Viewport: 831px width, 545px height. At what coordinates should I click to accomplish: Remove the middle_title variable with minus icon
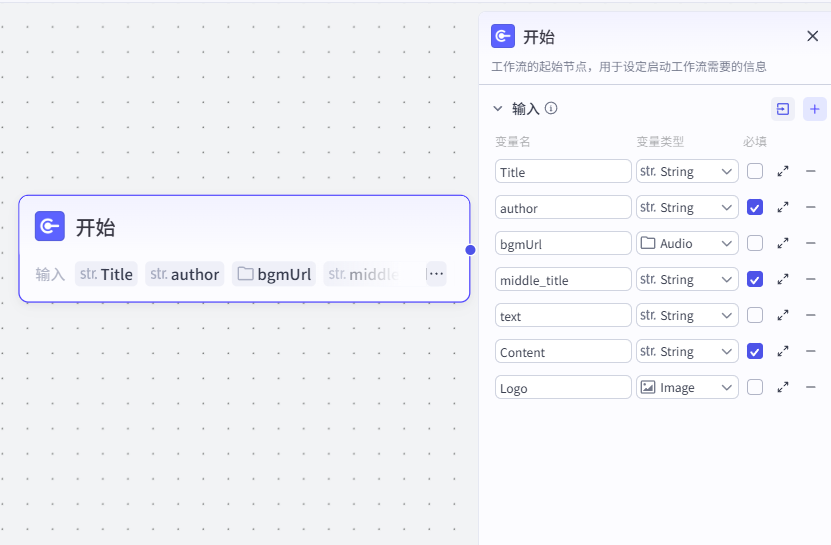(810, 279)
